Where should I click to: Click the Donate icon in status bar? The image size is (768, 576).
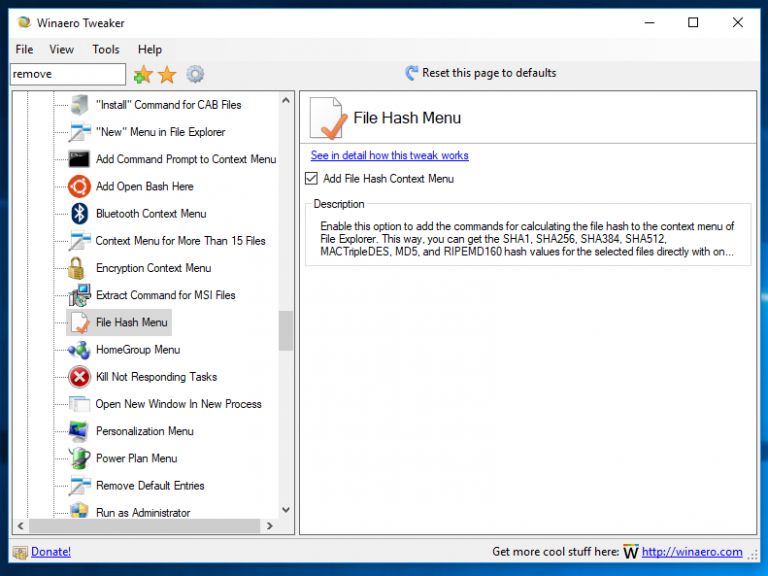21,552
